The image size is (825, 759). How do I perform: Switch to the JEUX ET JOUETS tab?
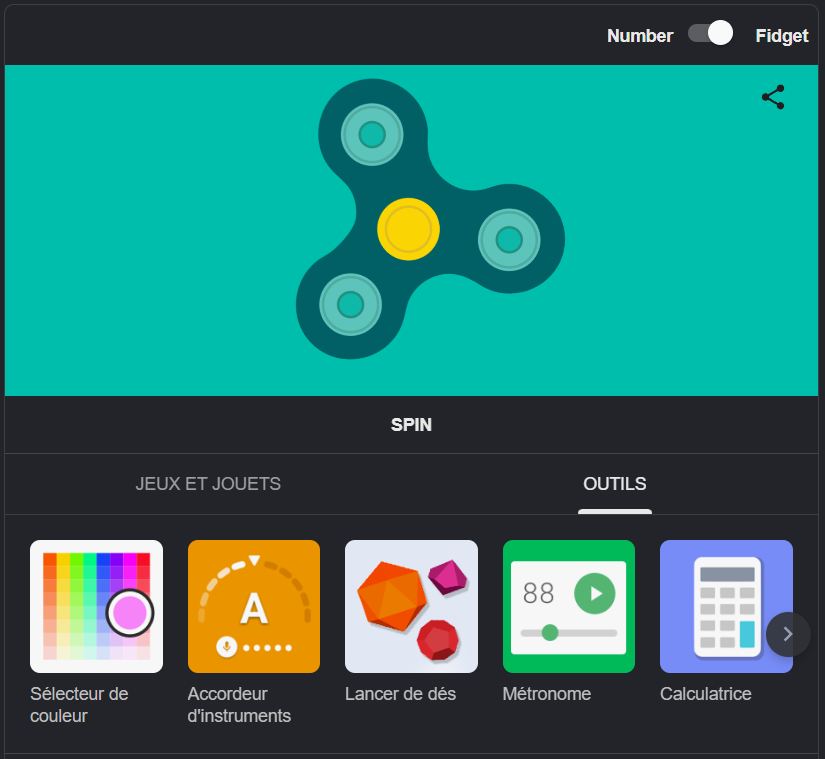[x=208, y=484]
